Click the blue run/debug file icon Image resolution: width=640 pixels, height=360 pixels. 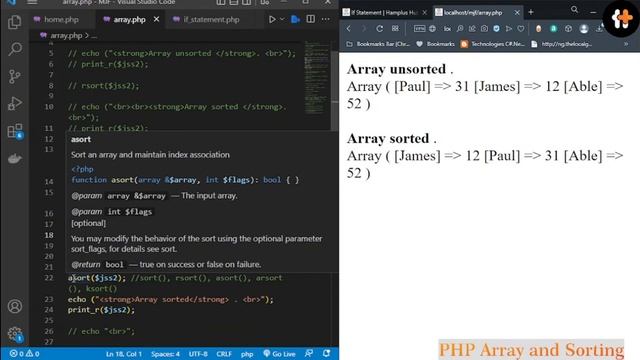click(296, 19)
